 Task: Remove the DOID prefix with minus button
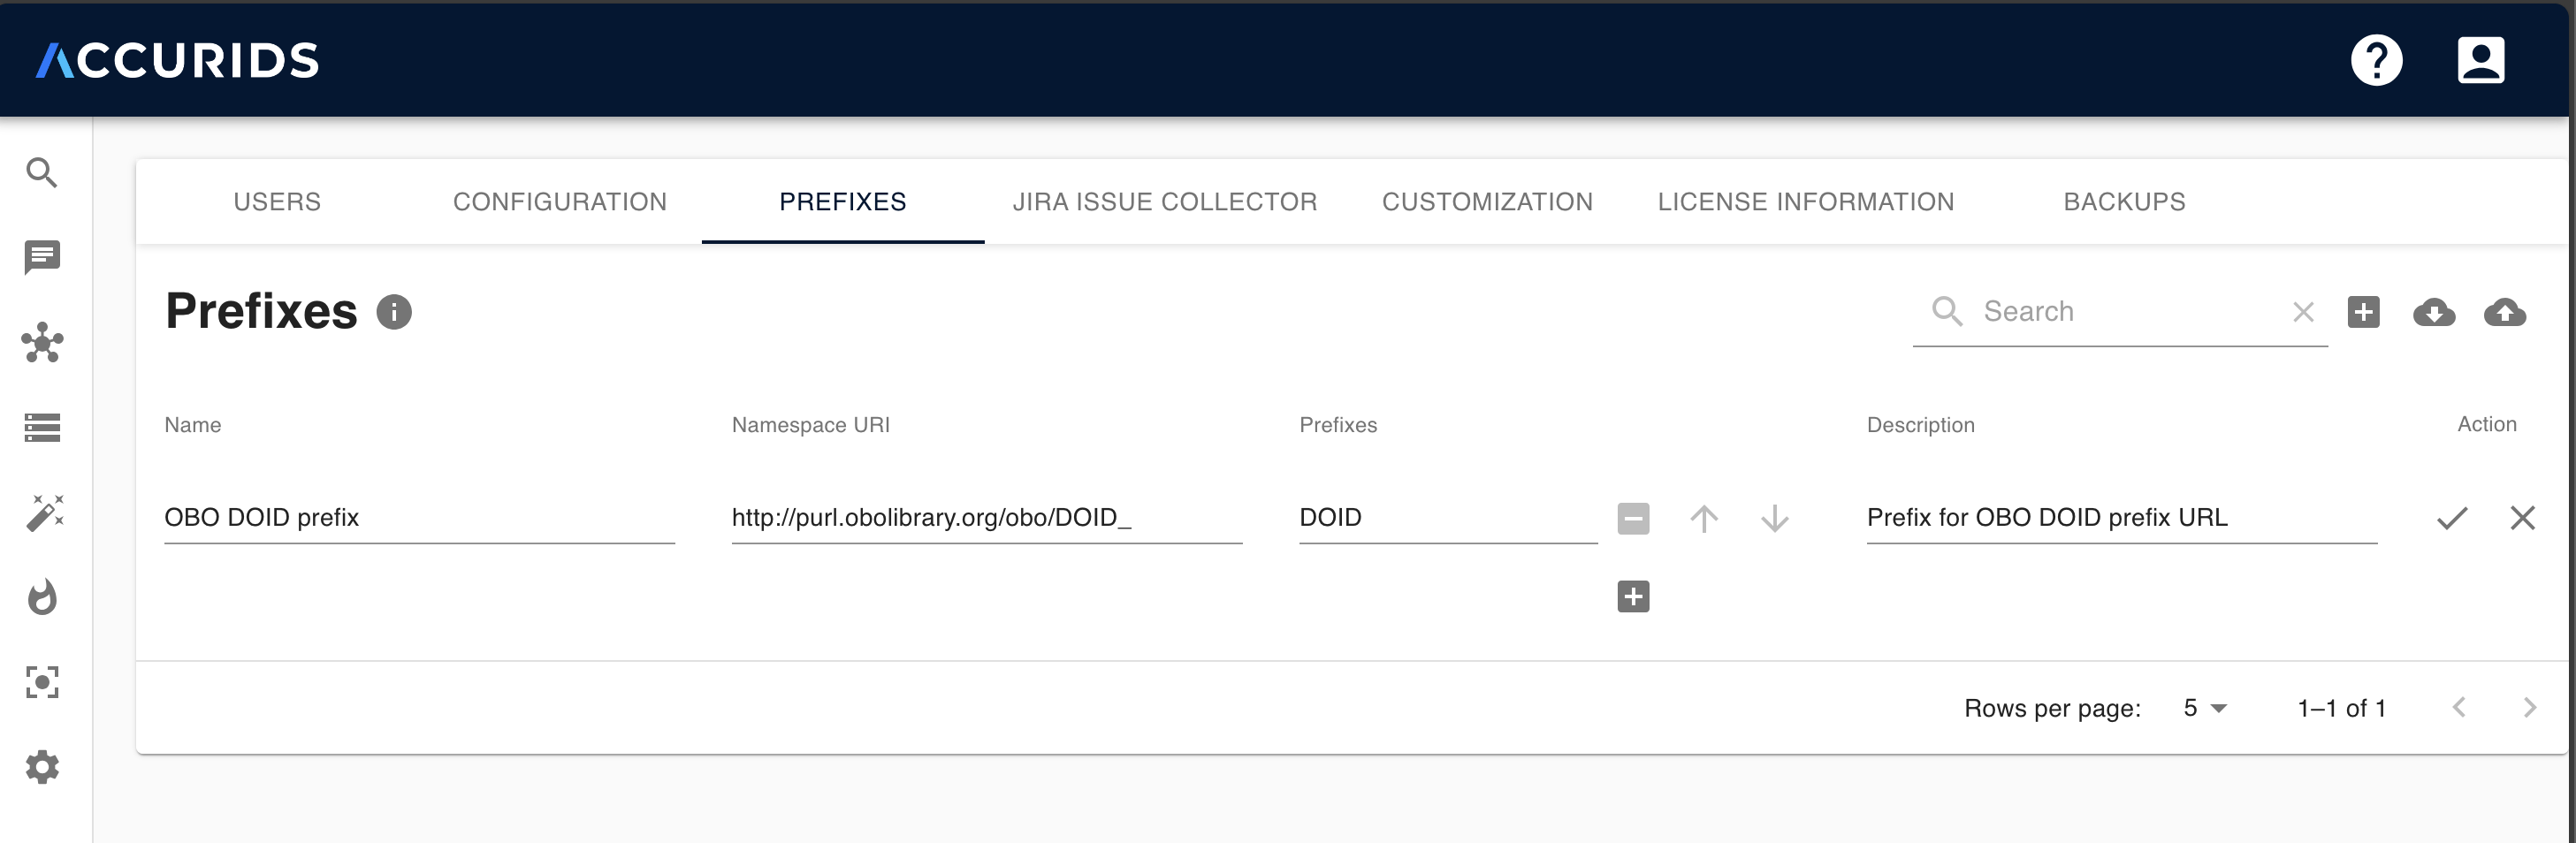(1633, 518)
